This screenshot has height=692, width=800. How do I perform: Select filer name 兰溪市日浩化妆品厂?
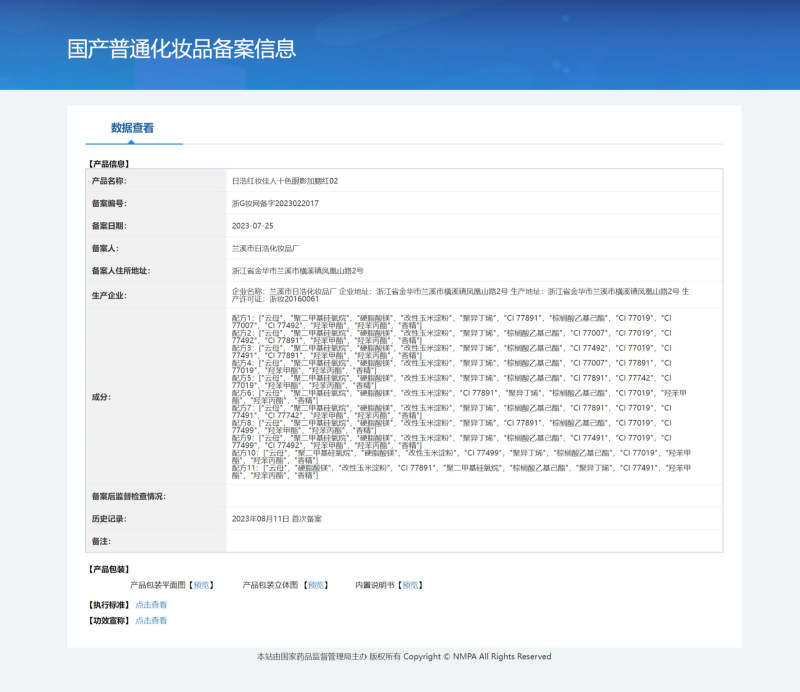click(x=265, y=248)
